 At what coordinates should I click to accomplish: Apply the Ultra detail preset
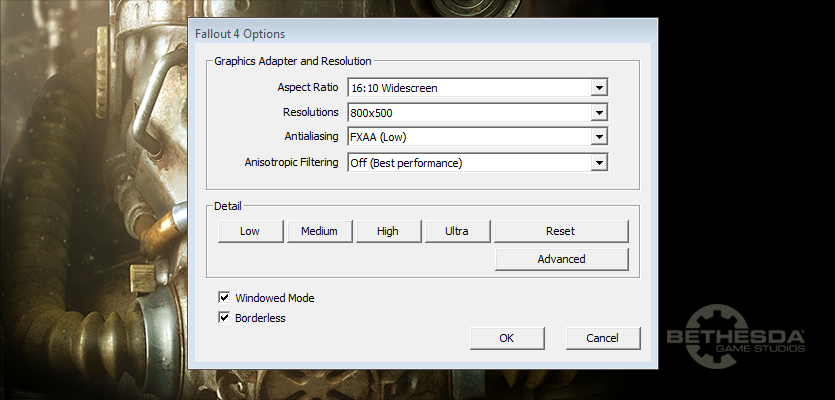tap(457, 231)
